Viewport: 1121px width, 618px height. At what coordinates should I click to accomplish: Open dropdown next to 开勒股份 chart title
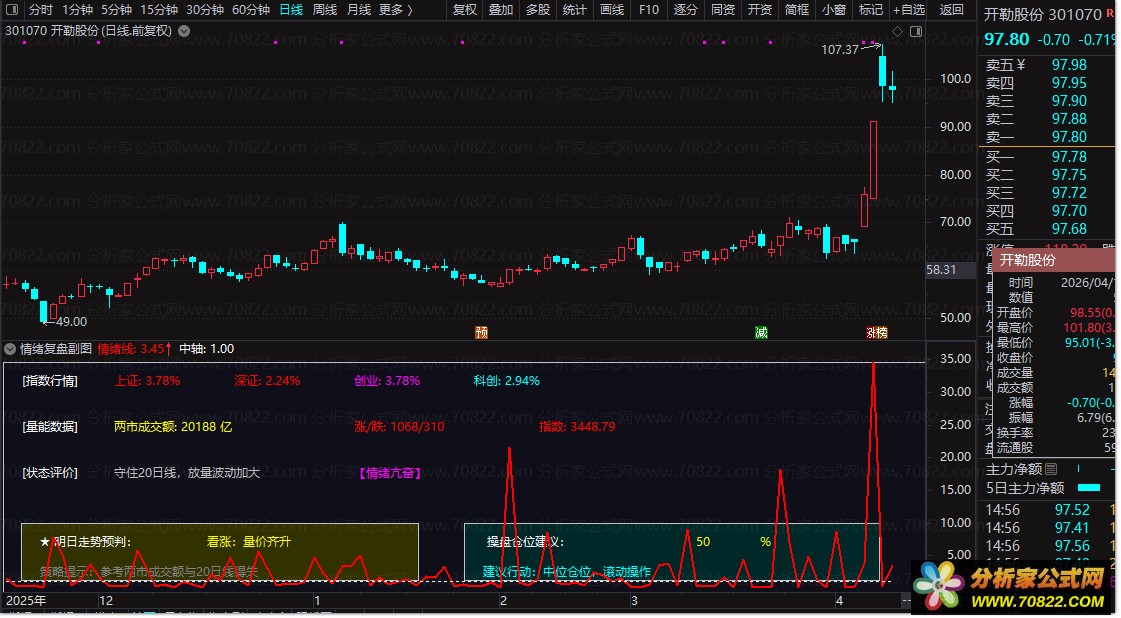183,31
